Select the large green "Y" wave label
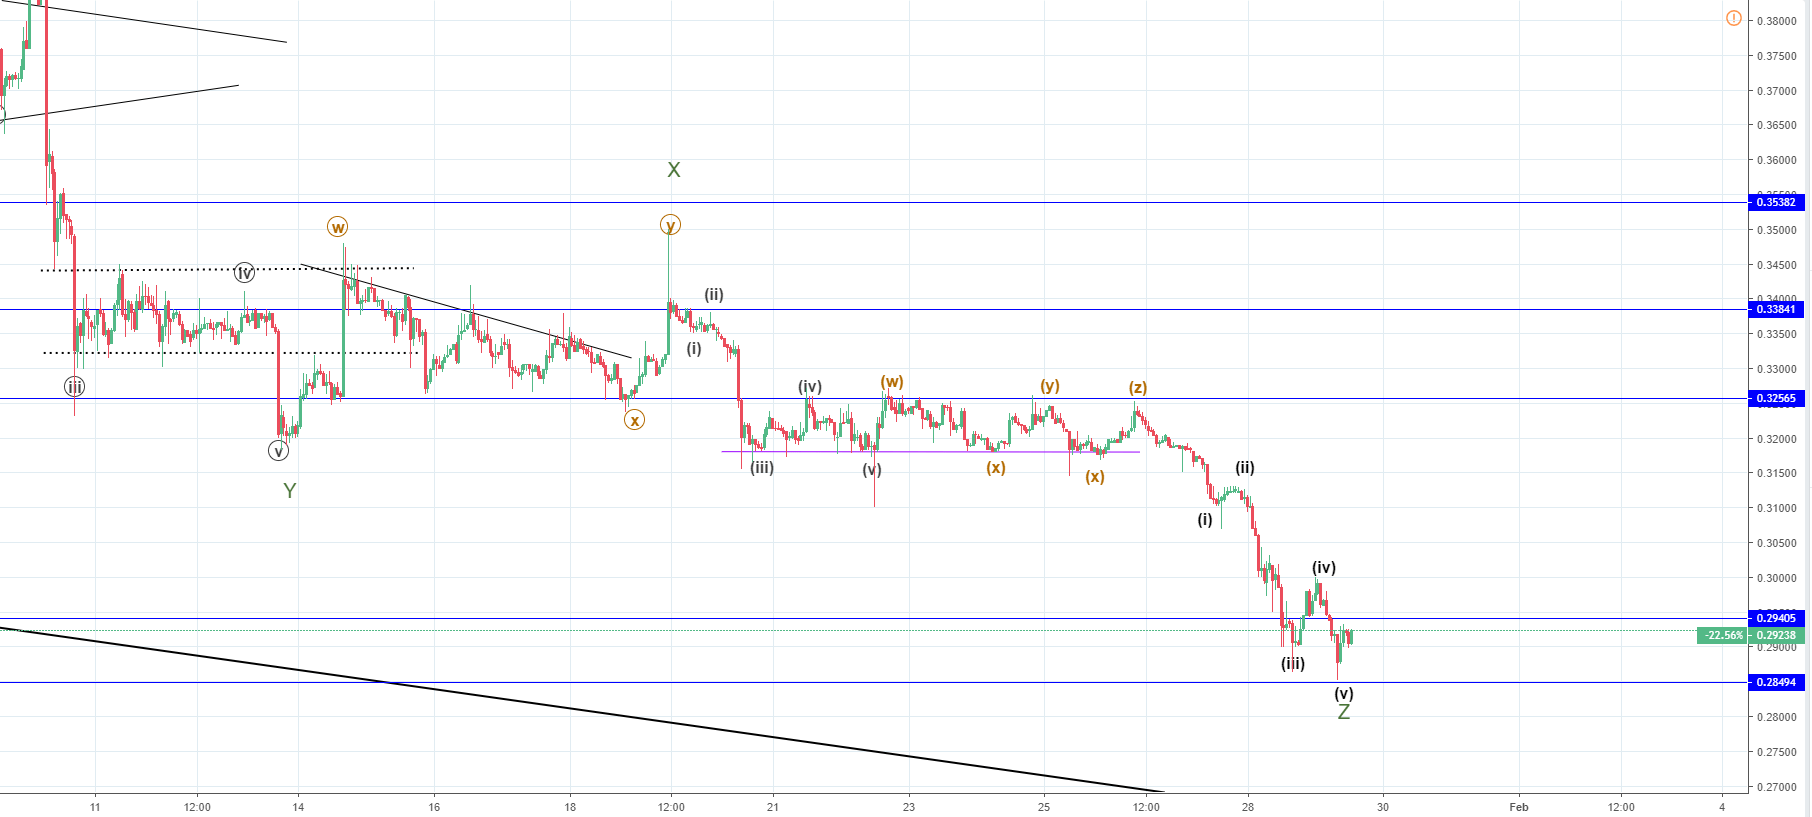This screenshot has width=1812, height=817. (290, 490)
